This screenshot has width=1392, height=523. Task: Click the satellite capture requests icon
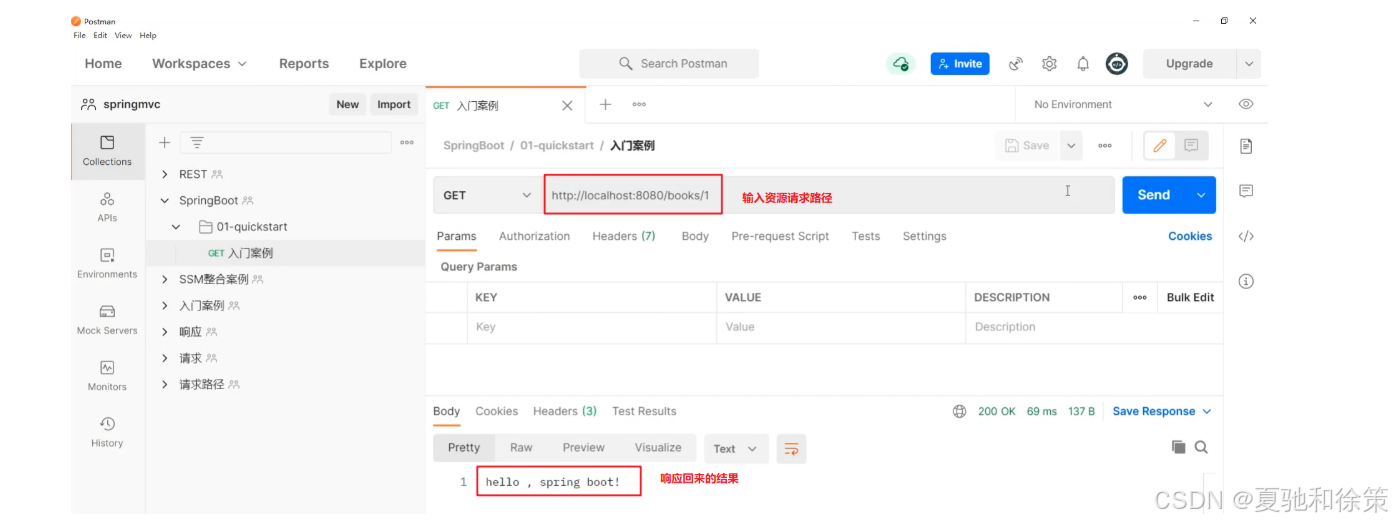click(1016, 64)
